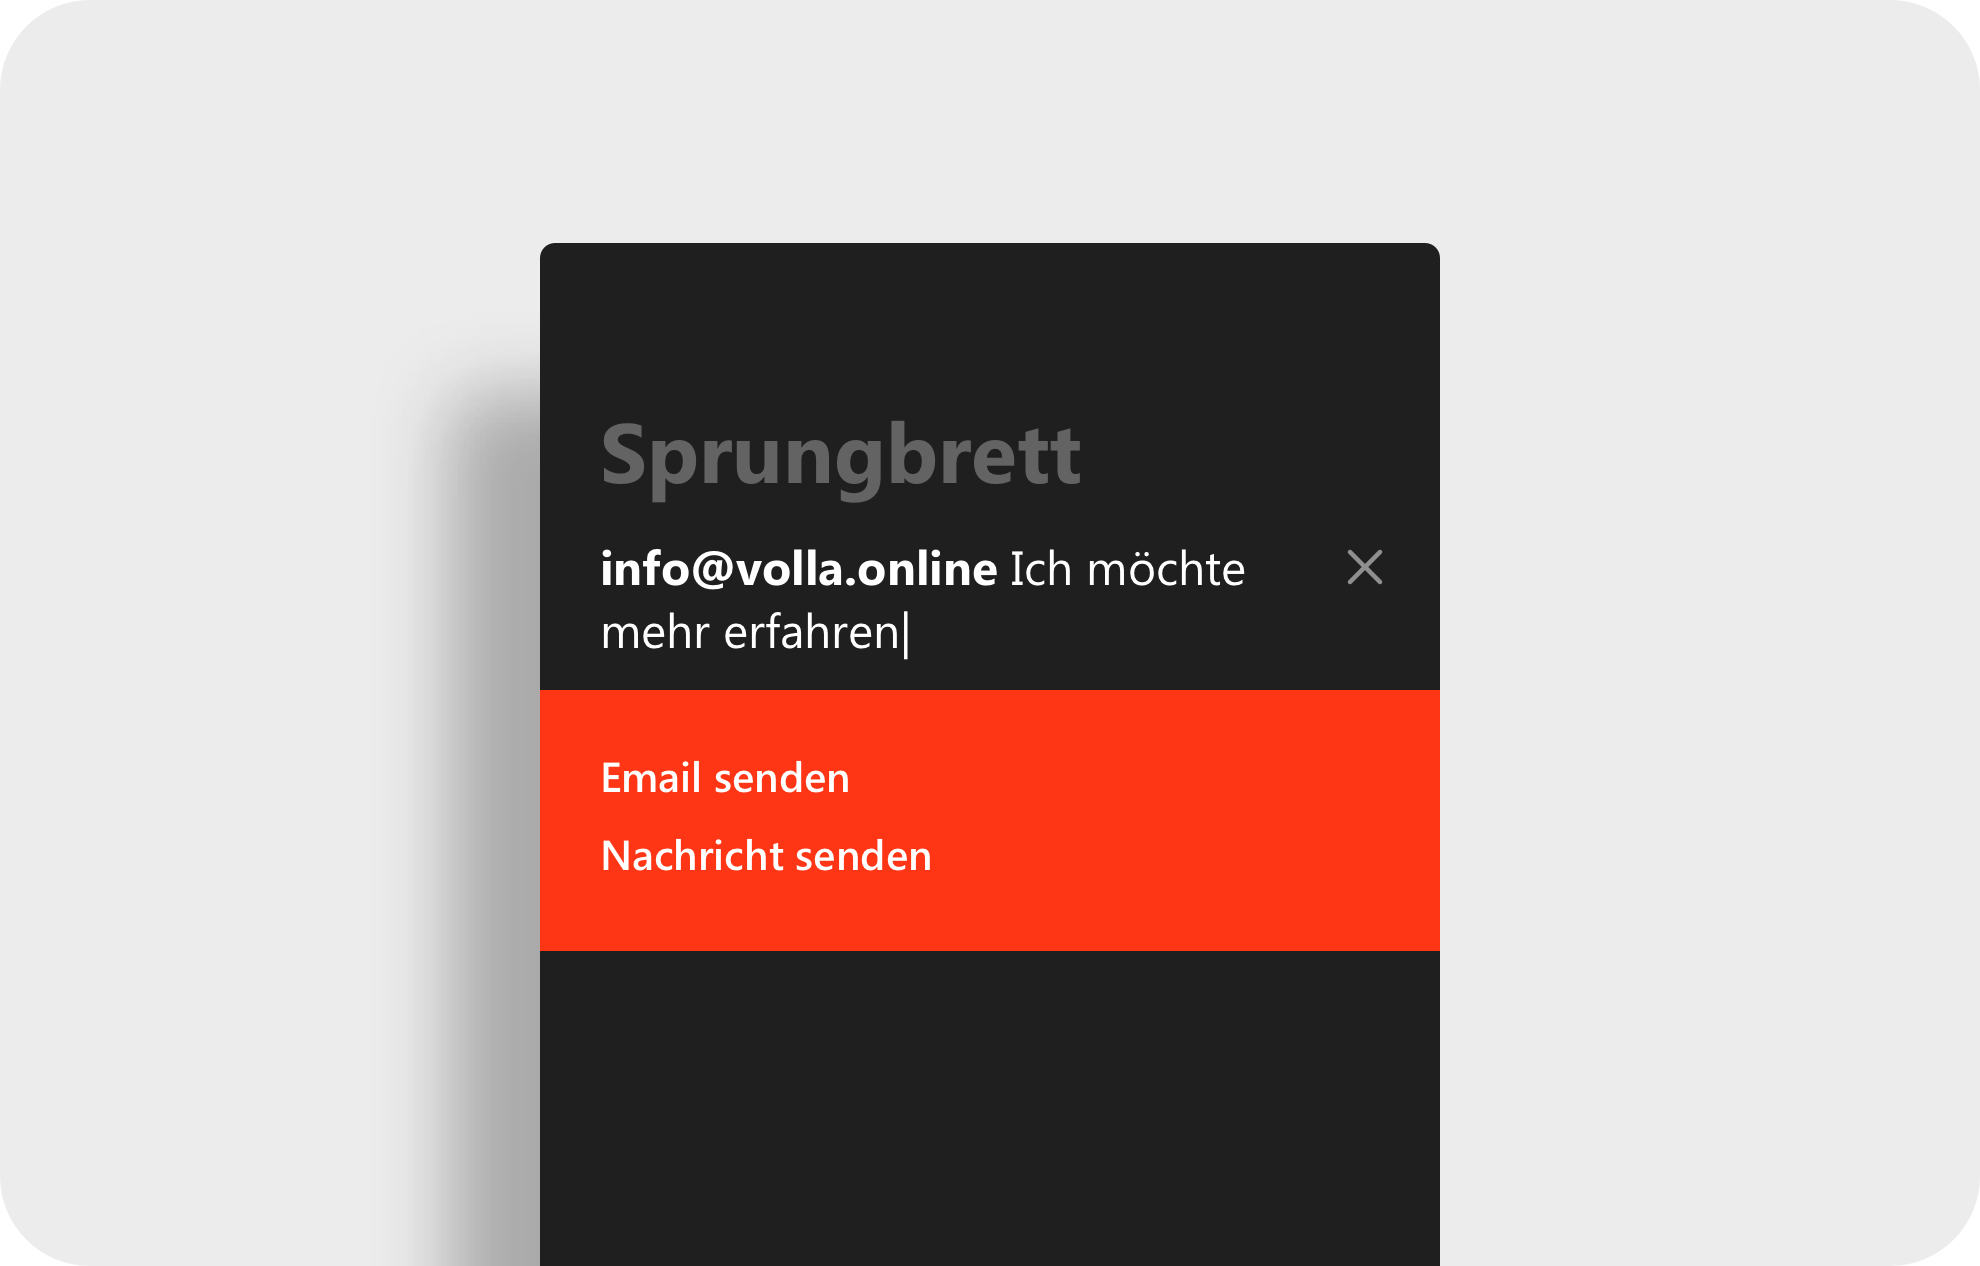Click the word Ich in the input

[1040, 569]
